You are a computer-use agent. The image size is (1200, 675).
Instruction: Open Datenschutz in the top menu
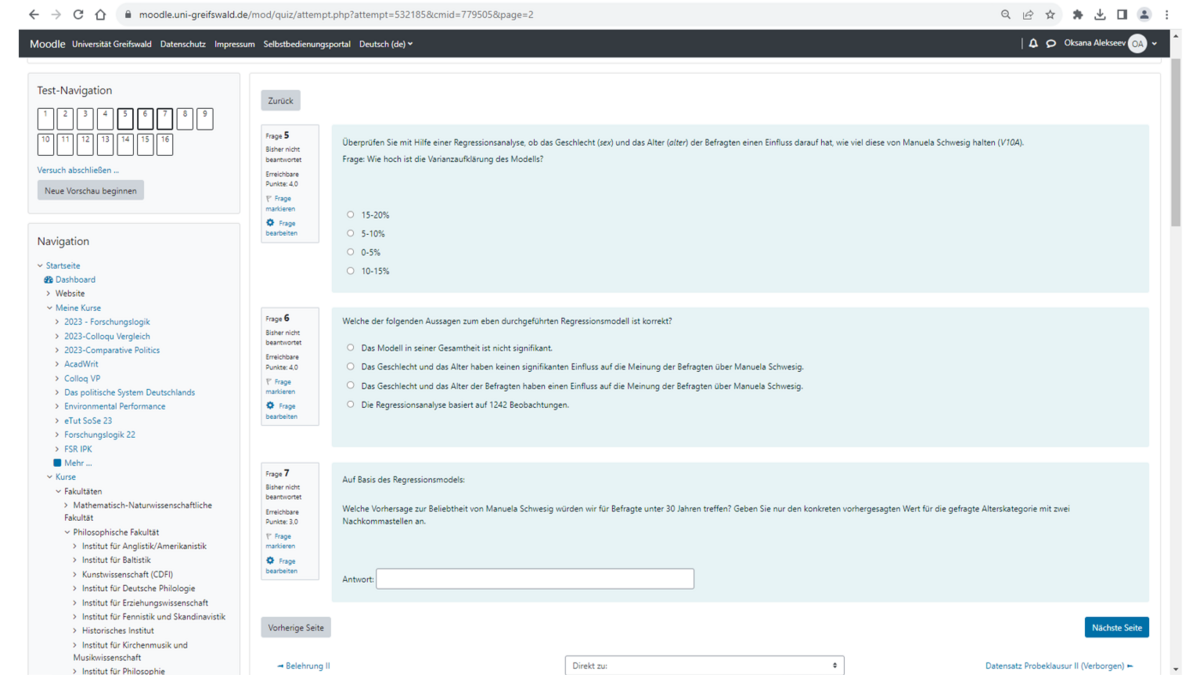(x=183, y=44)
